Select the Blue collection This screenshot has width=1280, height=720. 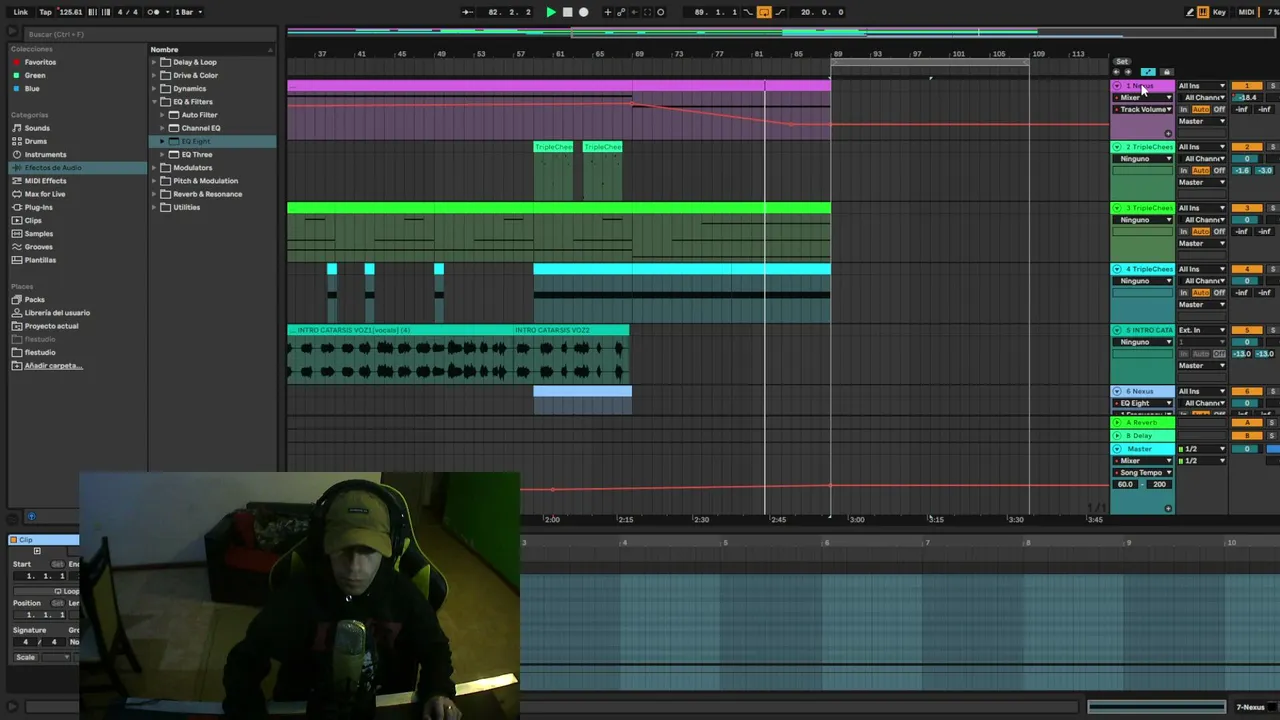32,88
